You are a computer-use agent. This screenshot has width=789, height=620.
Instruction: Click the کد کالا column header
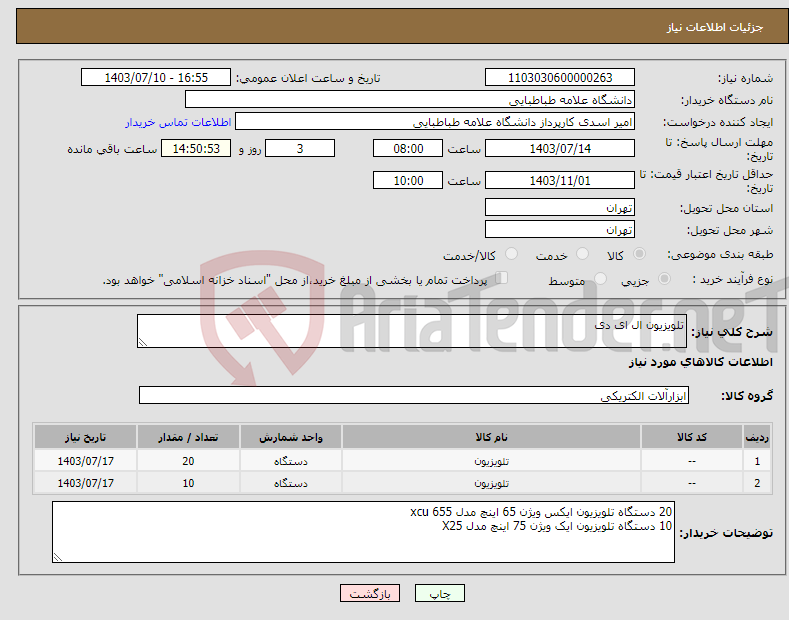click(692, 437)
